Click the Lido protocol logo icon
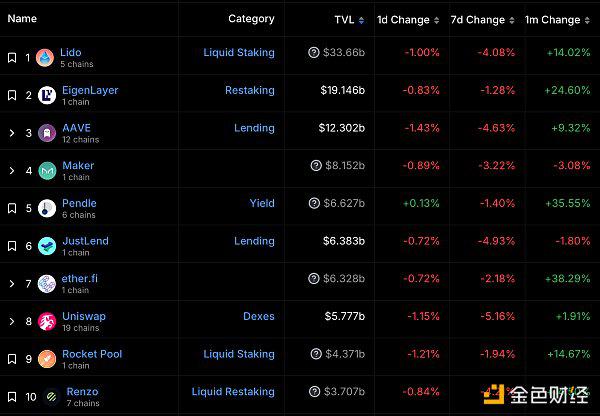Viewport: 600px width, 416px height. [x=45, y=57]
